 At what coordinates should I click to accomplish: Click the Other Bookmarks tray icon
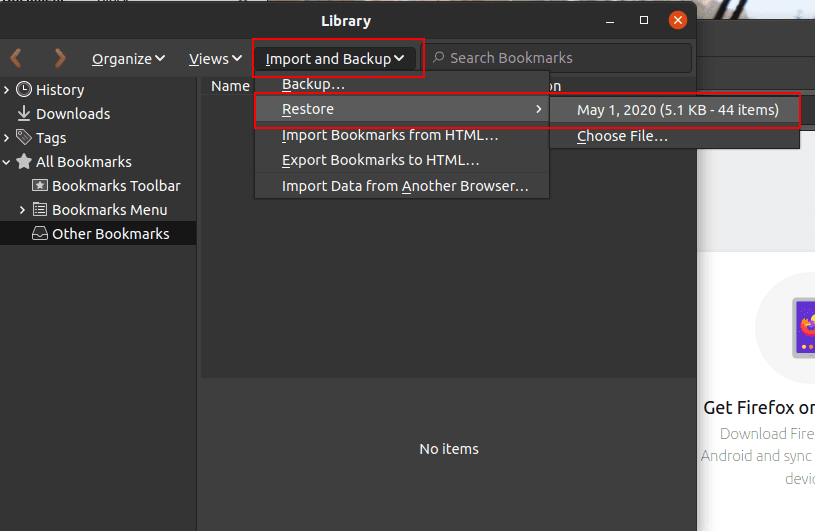pyautogui.click(x=40, y=233)
